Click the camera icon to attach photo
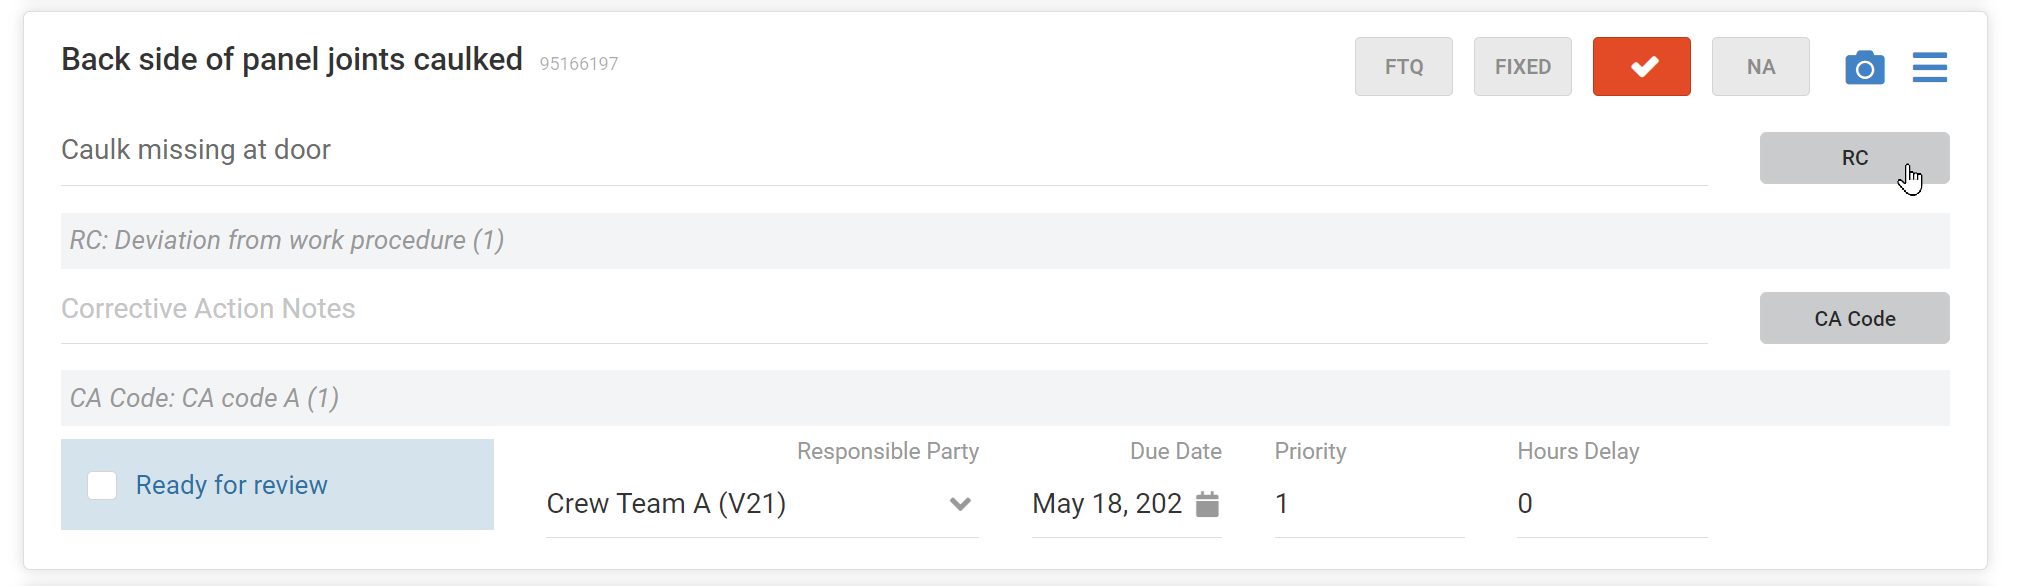This screenshot has height=586, width=2033. click(x=1864, y=67)
